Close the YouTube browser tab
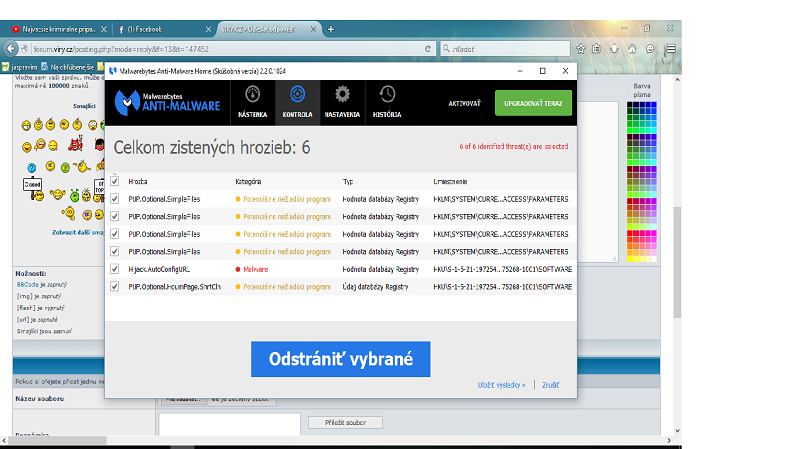Screen dimensions: 800x449 click(104, 30)
